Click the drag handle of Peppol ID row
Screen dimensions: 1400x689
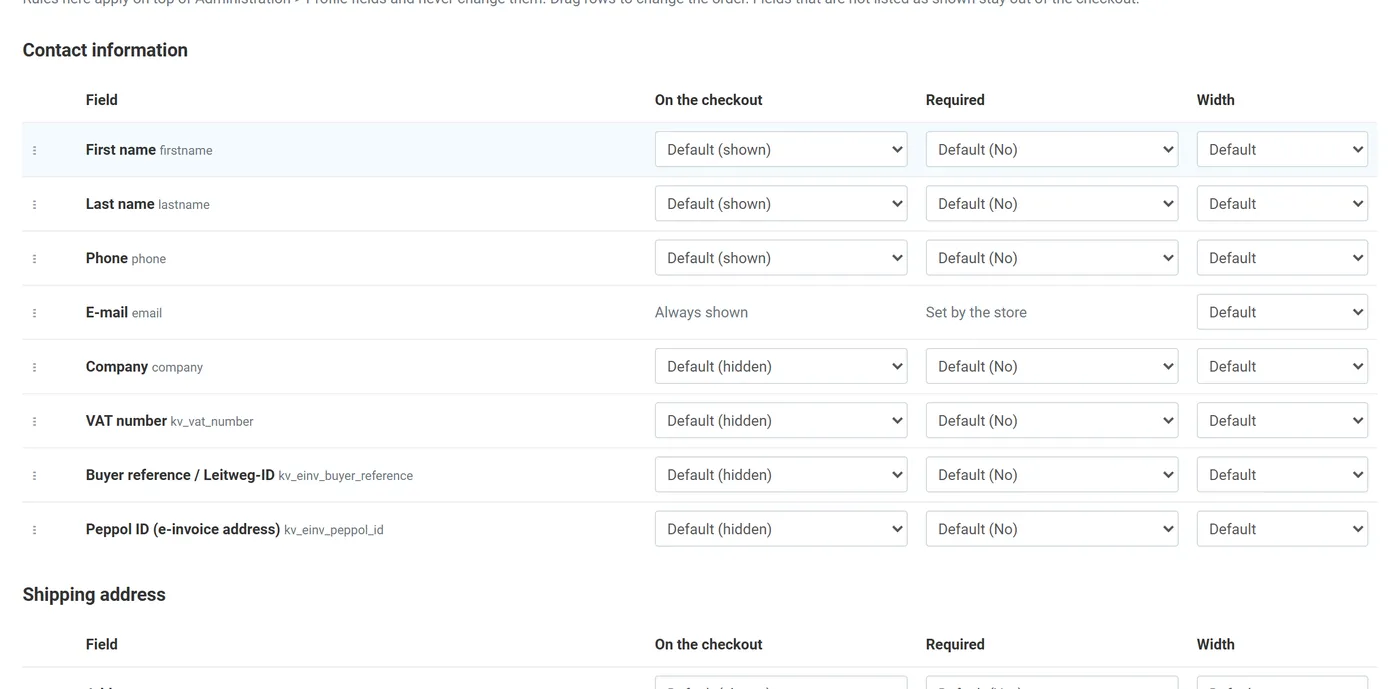coord(34,529)
